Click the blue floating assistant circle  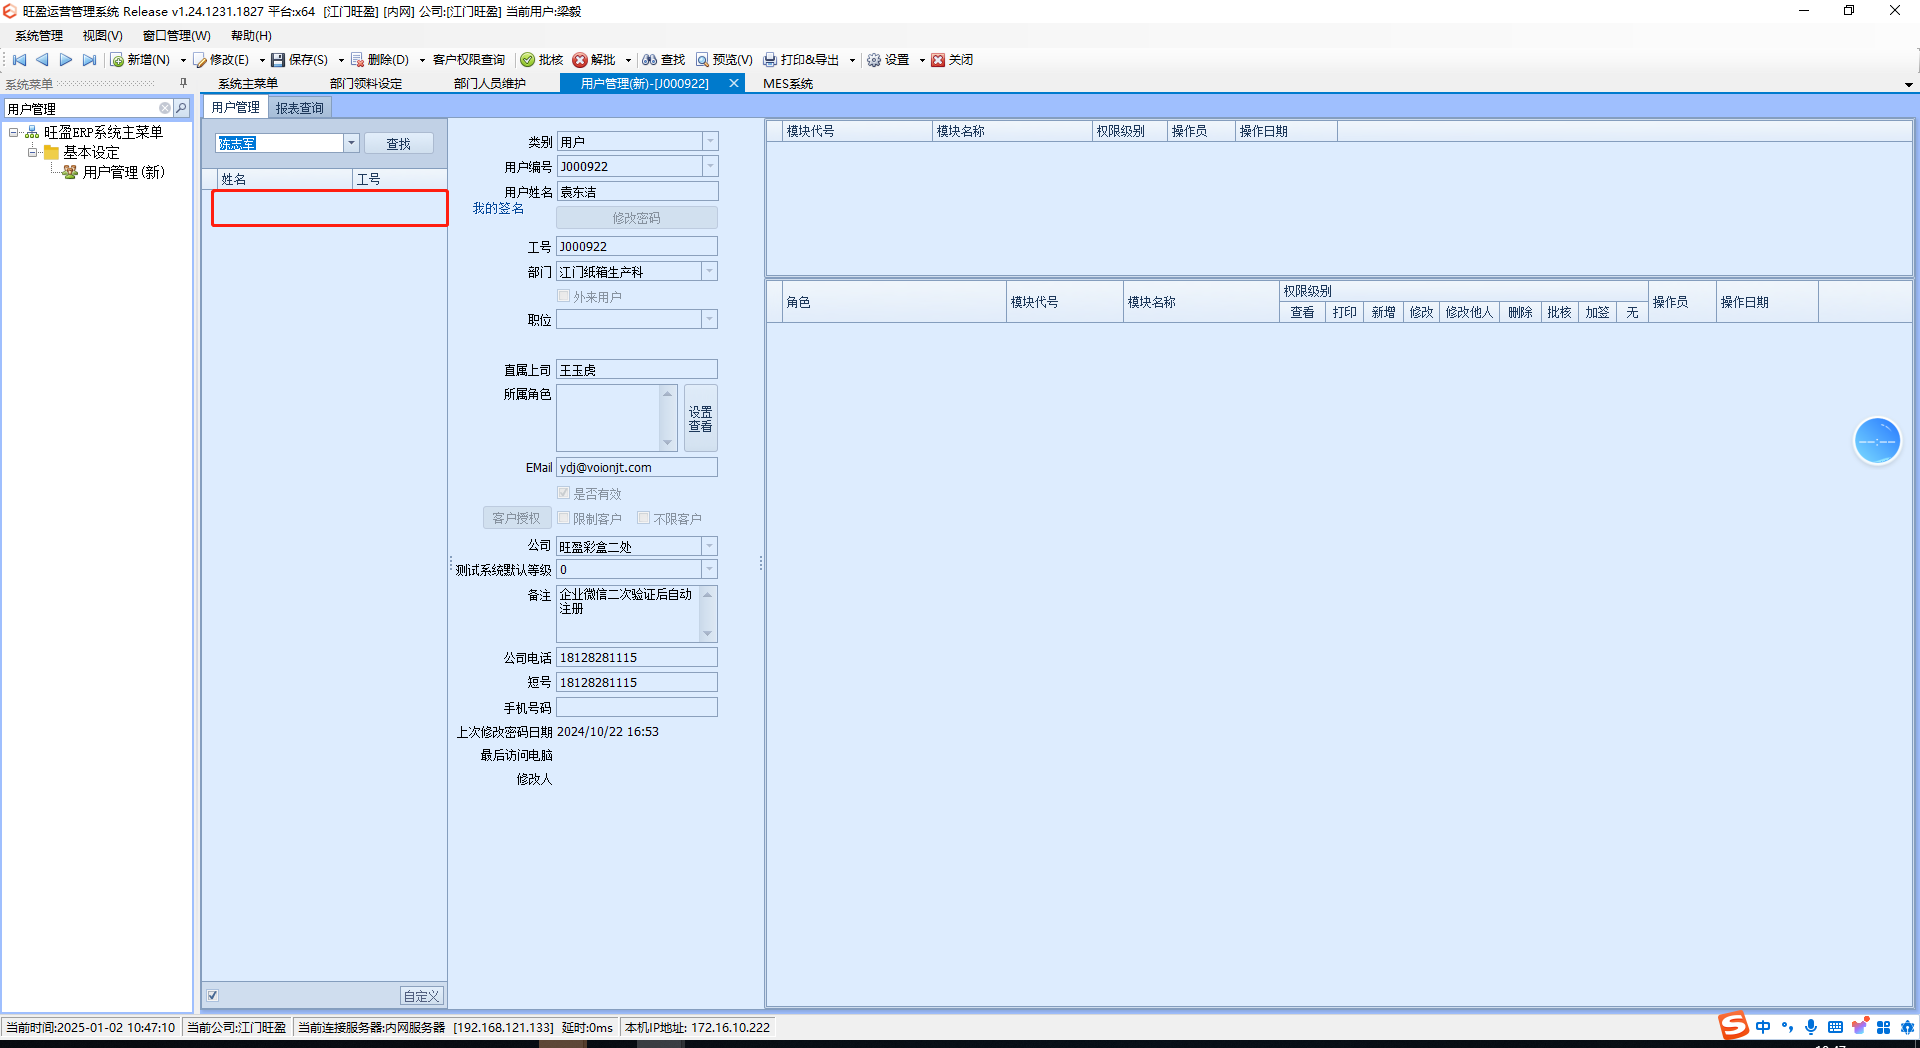[x=1877, y=441]
